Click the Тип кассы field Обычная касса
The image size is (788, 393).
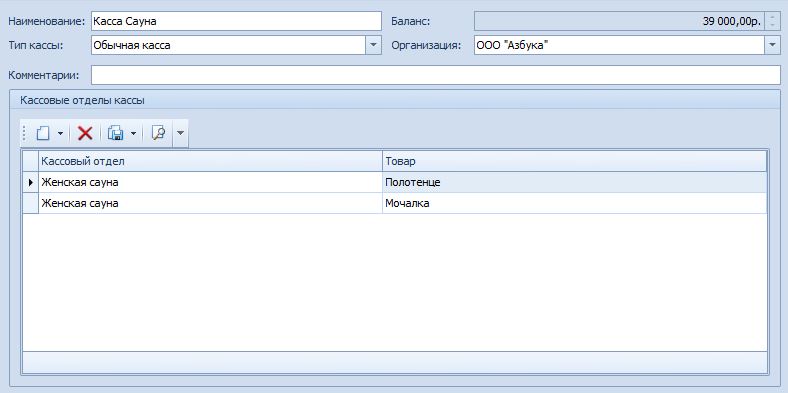click(228, 45)
